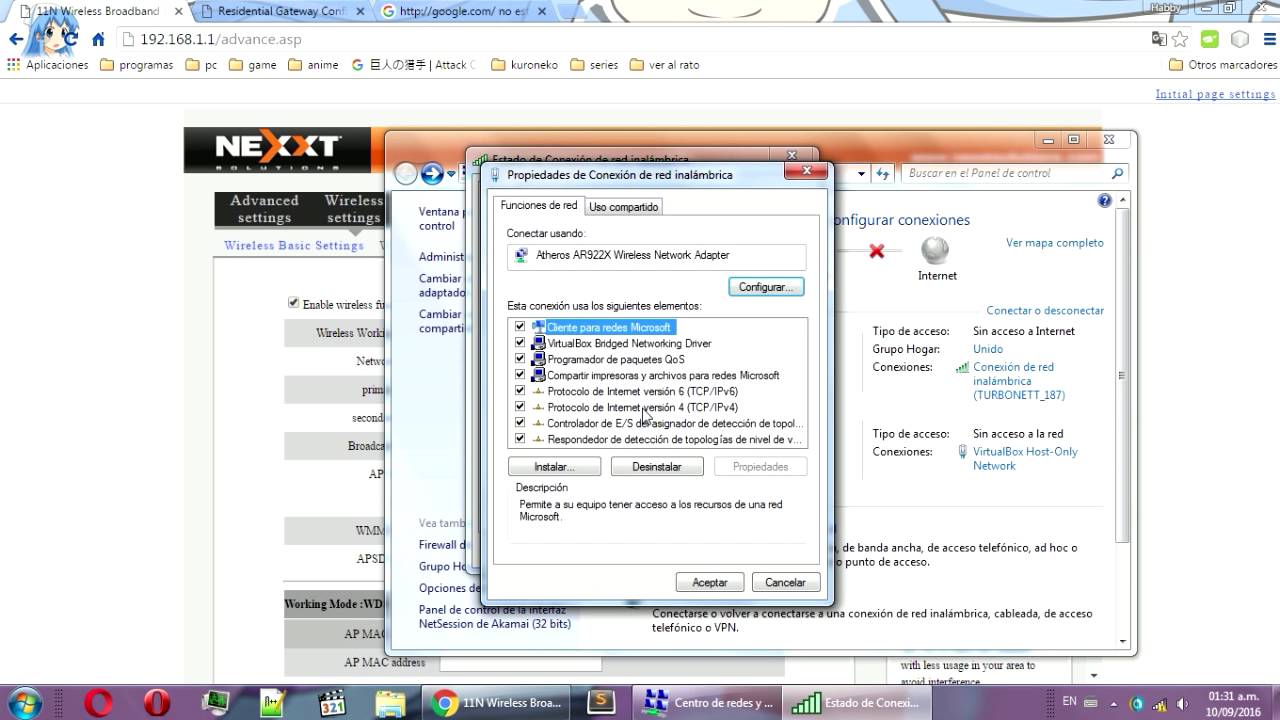Open the ver al rato bookmark folder

(x=665, y=65)
